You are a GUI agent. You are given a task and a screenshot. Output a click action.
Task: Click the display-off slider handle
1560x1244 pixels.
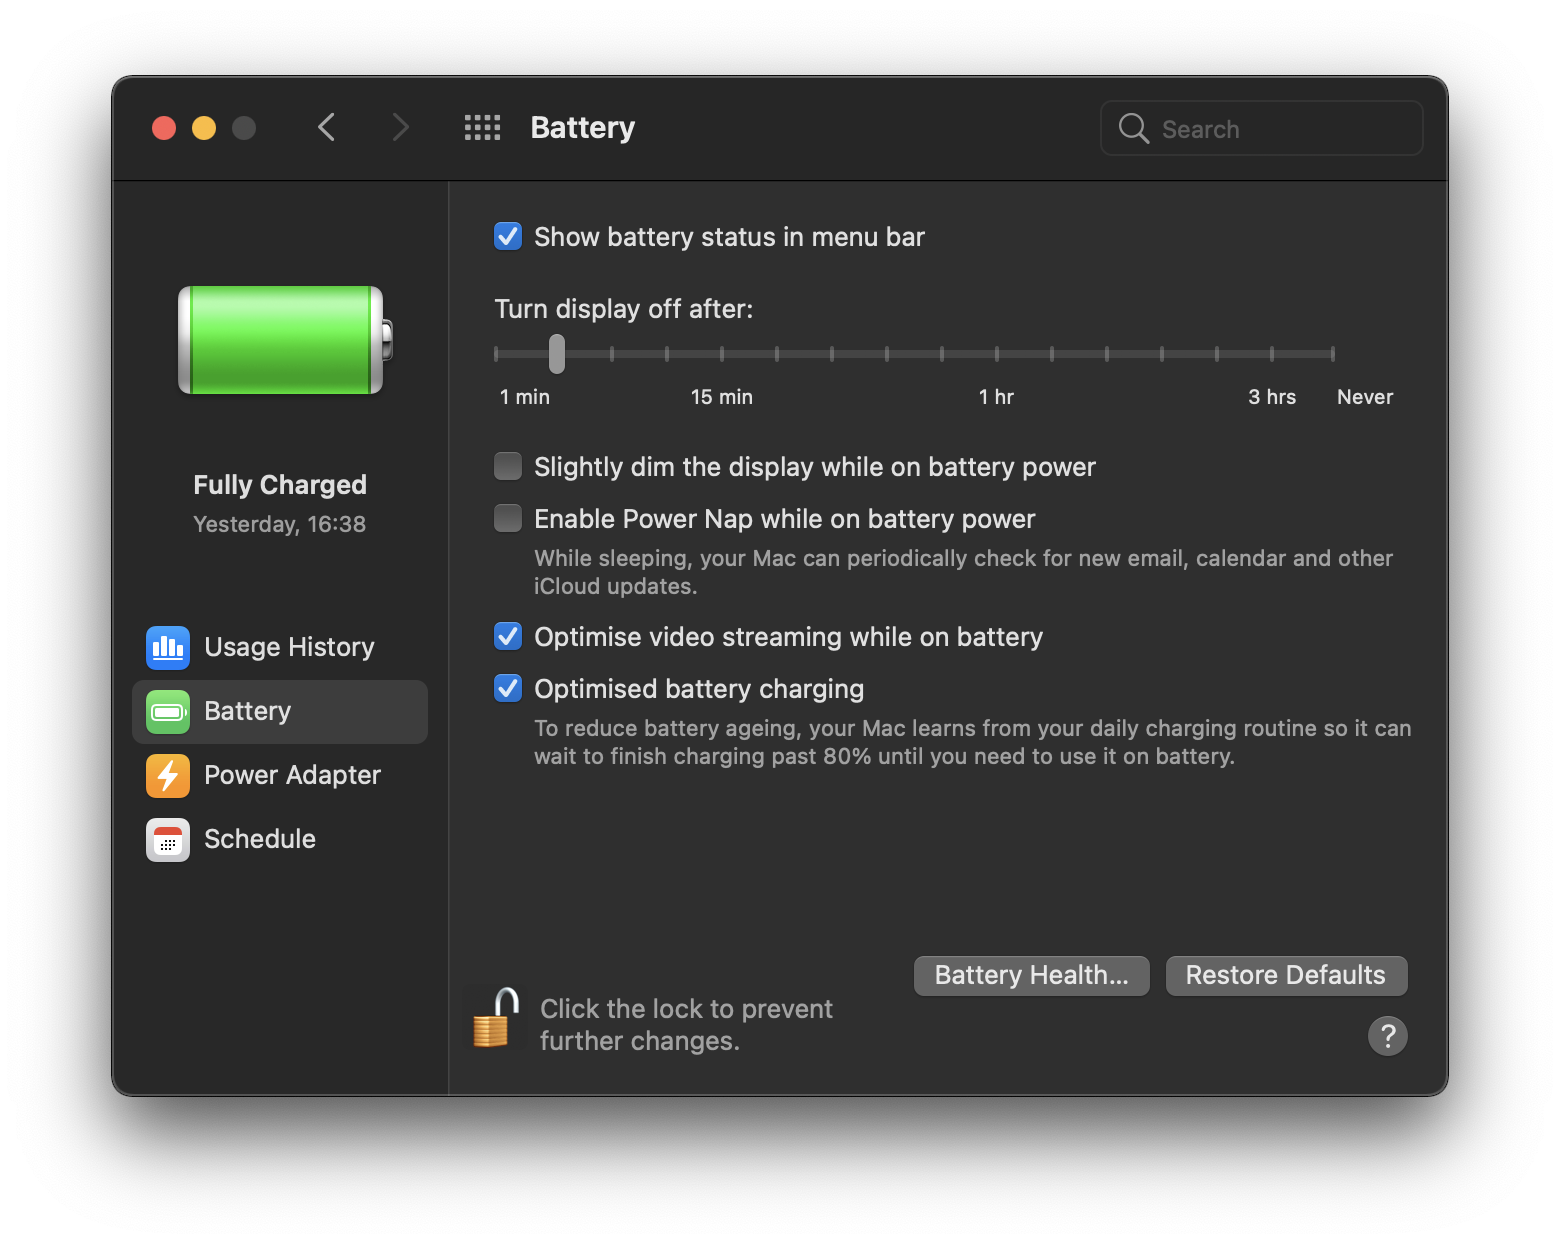pyautogui.click(x=557, y=353)
